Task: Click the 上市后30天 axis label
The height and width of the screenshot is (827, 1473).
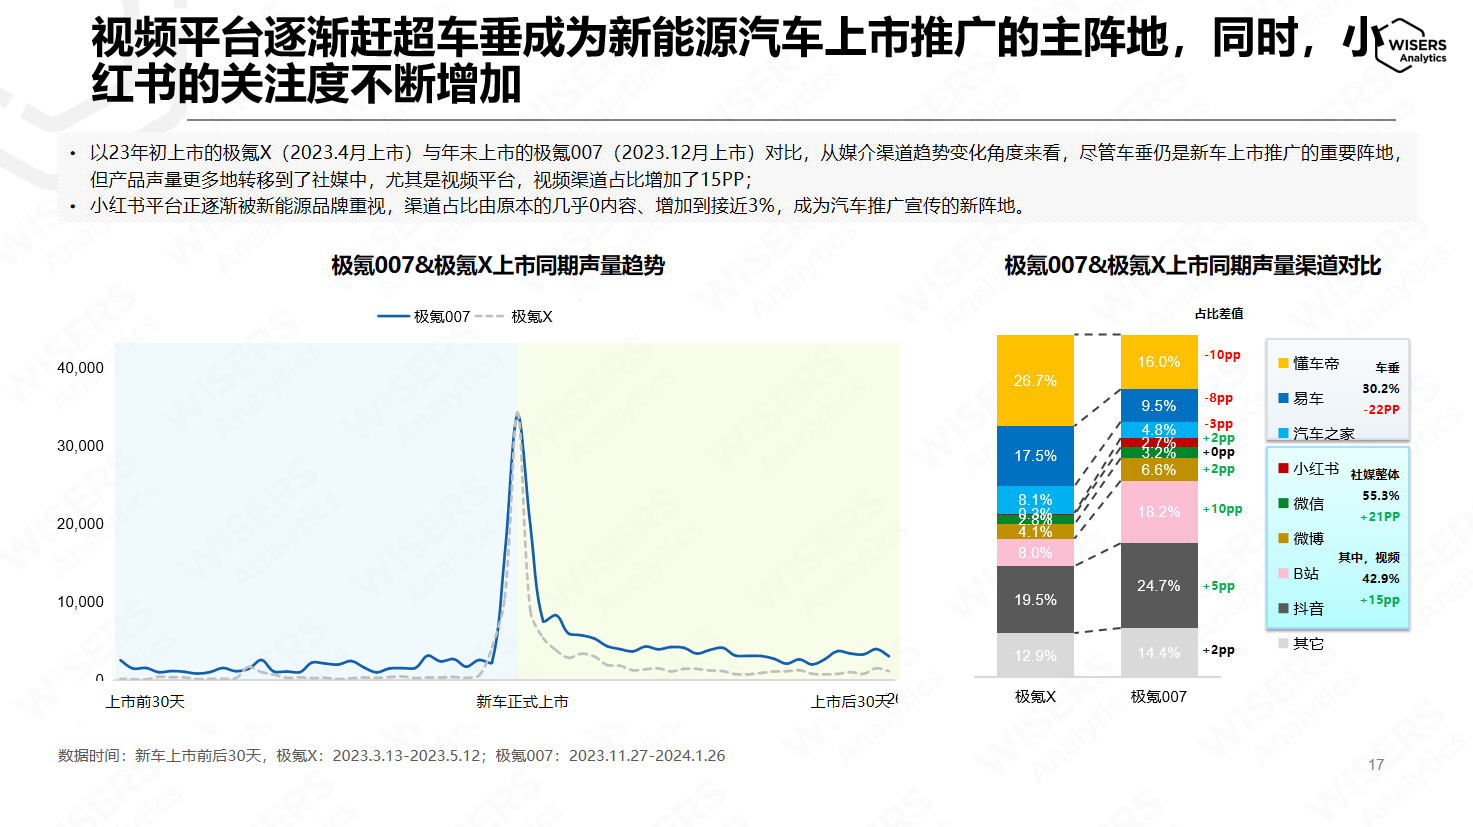Action: click(850, 702)
